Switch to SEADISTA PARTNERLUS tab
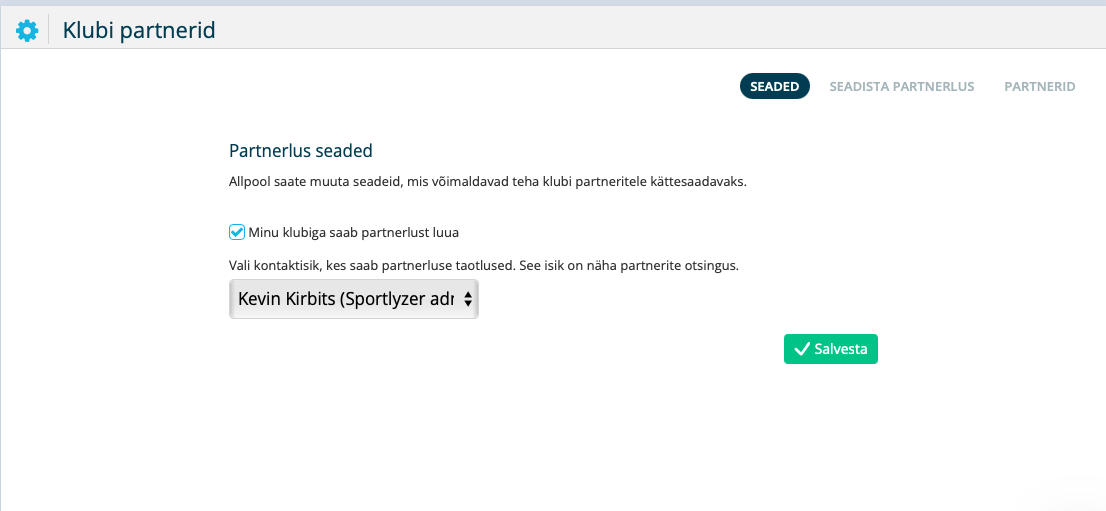Image resolution: width=1106 pixels, height=511 pixels. [x=901, y=86]
